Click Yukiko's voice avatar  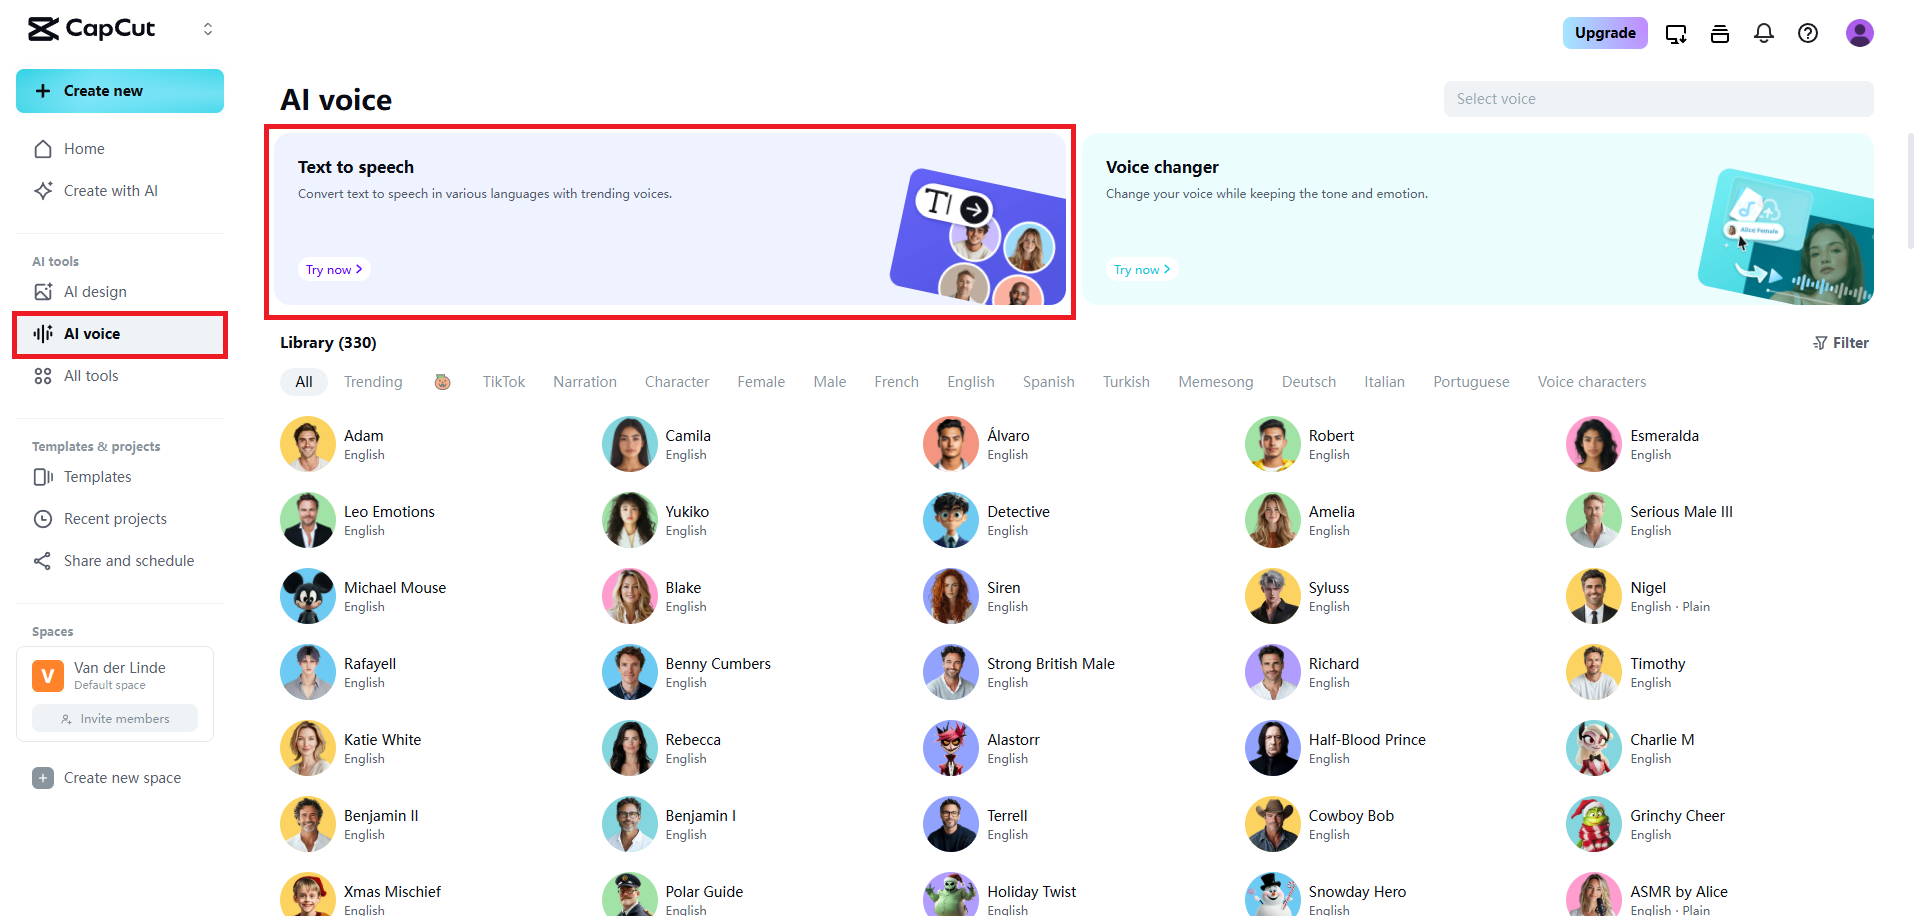[630, 520]
